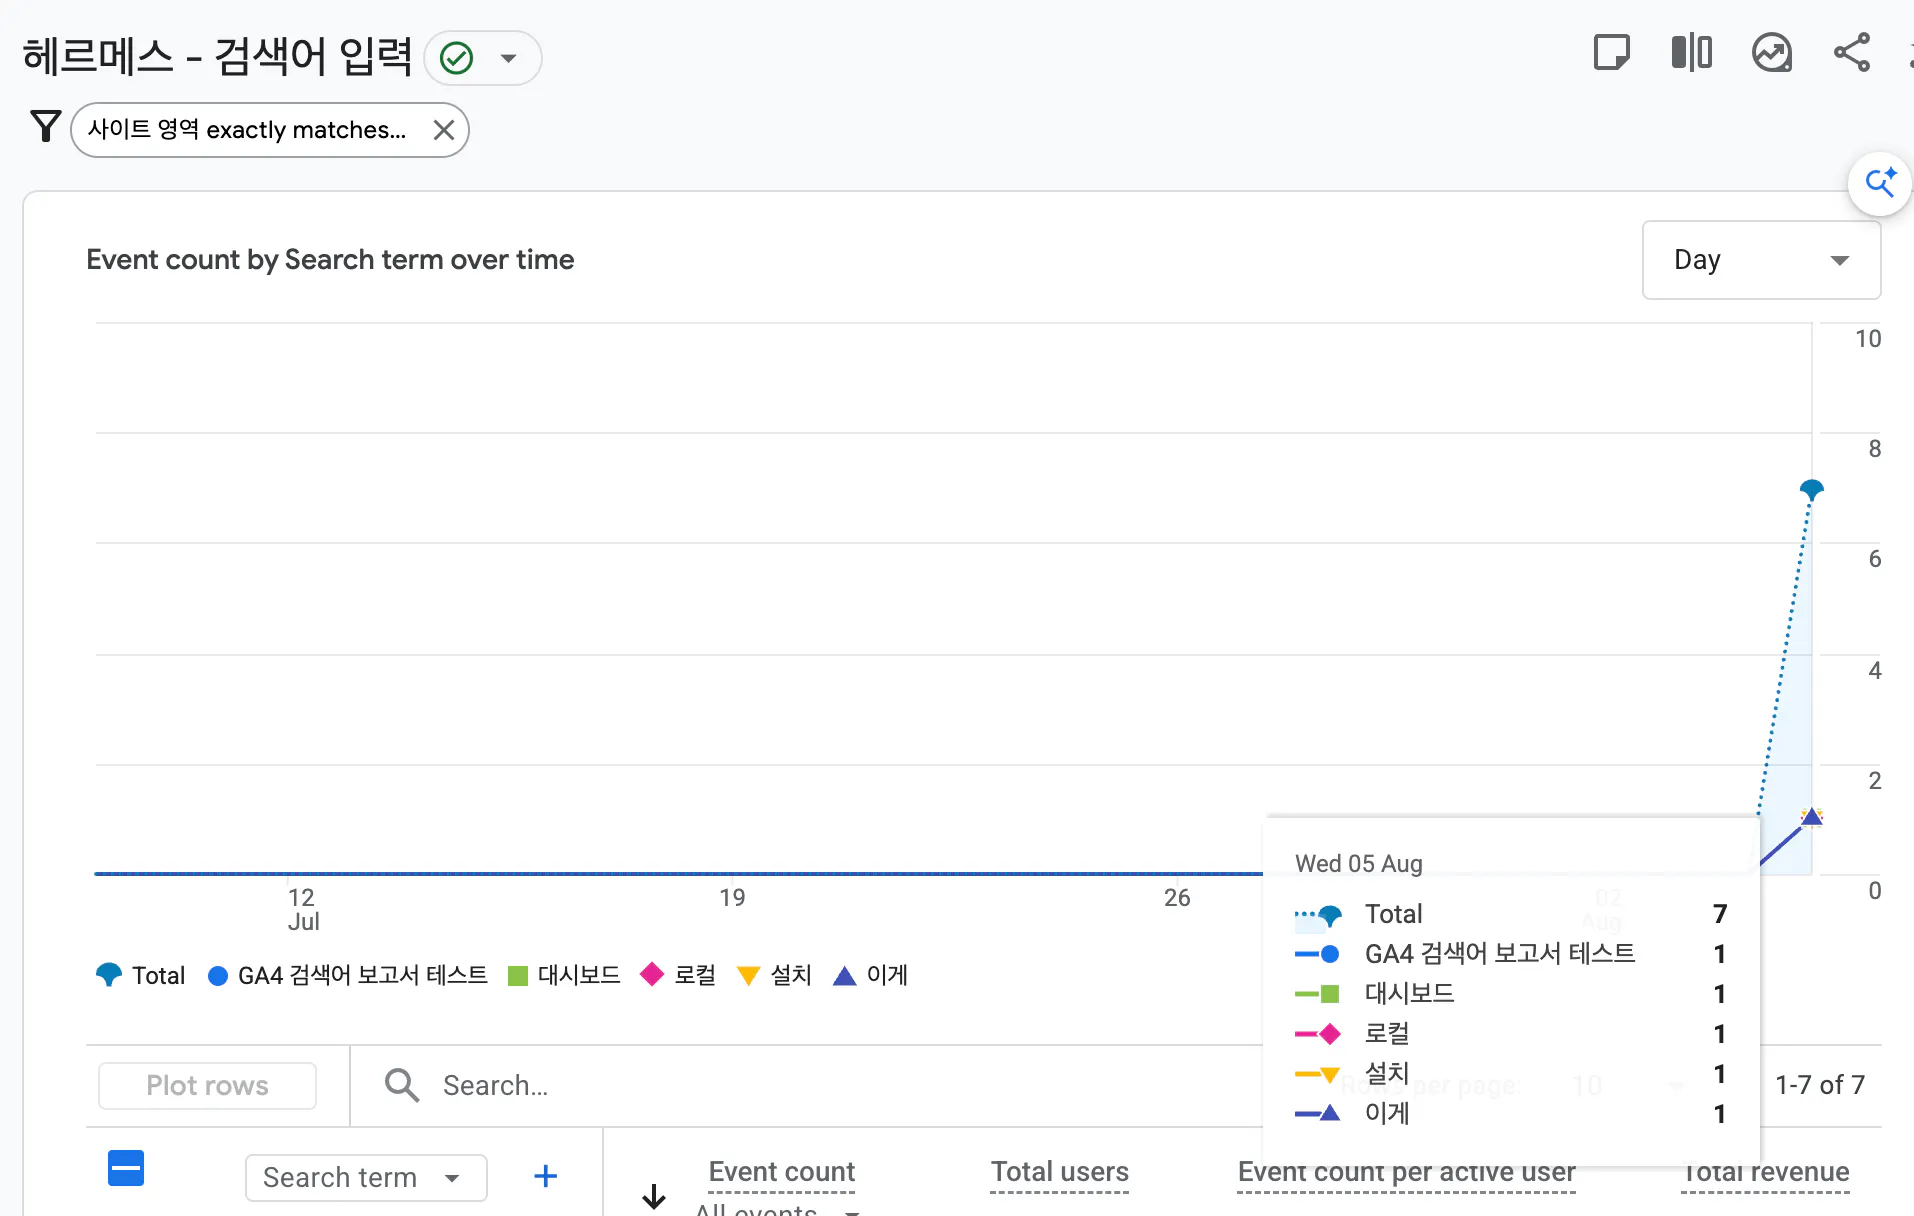Share this report via share icon

click(x=1851, y=53)
